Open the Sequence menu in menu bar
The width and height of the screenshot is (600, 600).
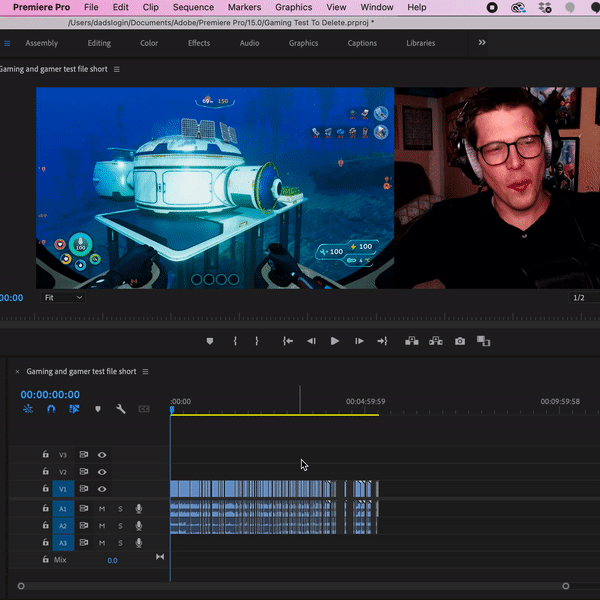(x=193, y=7)
